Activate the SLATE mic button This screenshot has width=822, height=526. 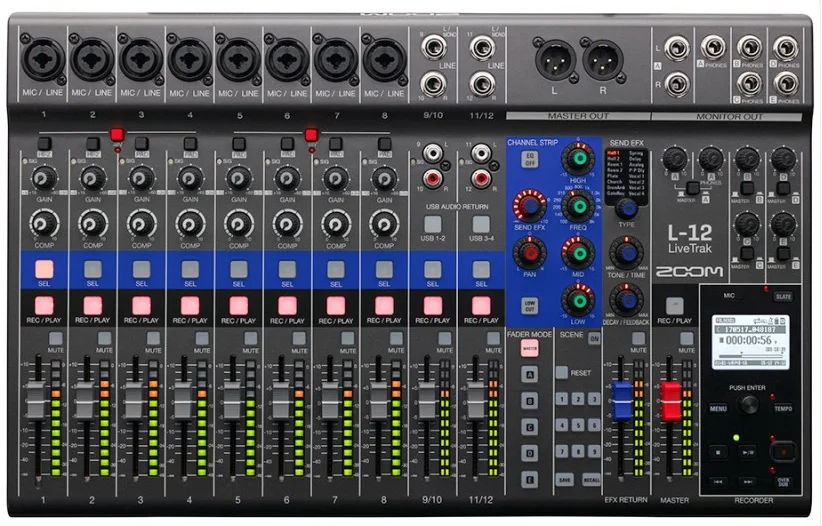pyautogui.click(x=783, y=297)
